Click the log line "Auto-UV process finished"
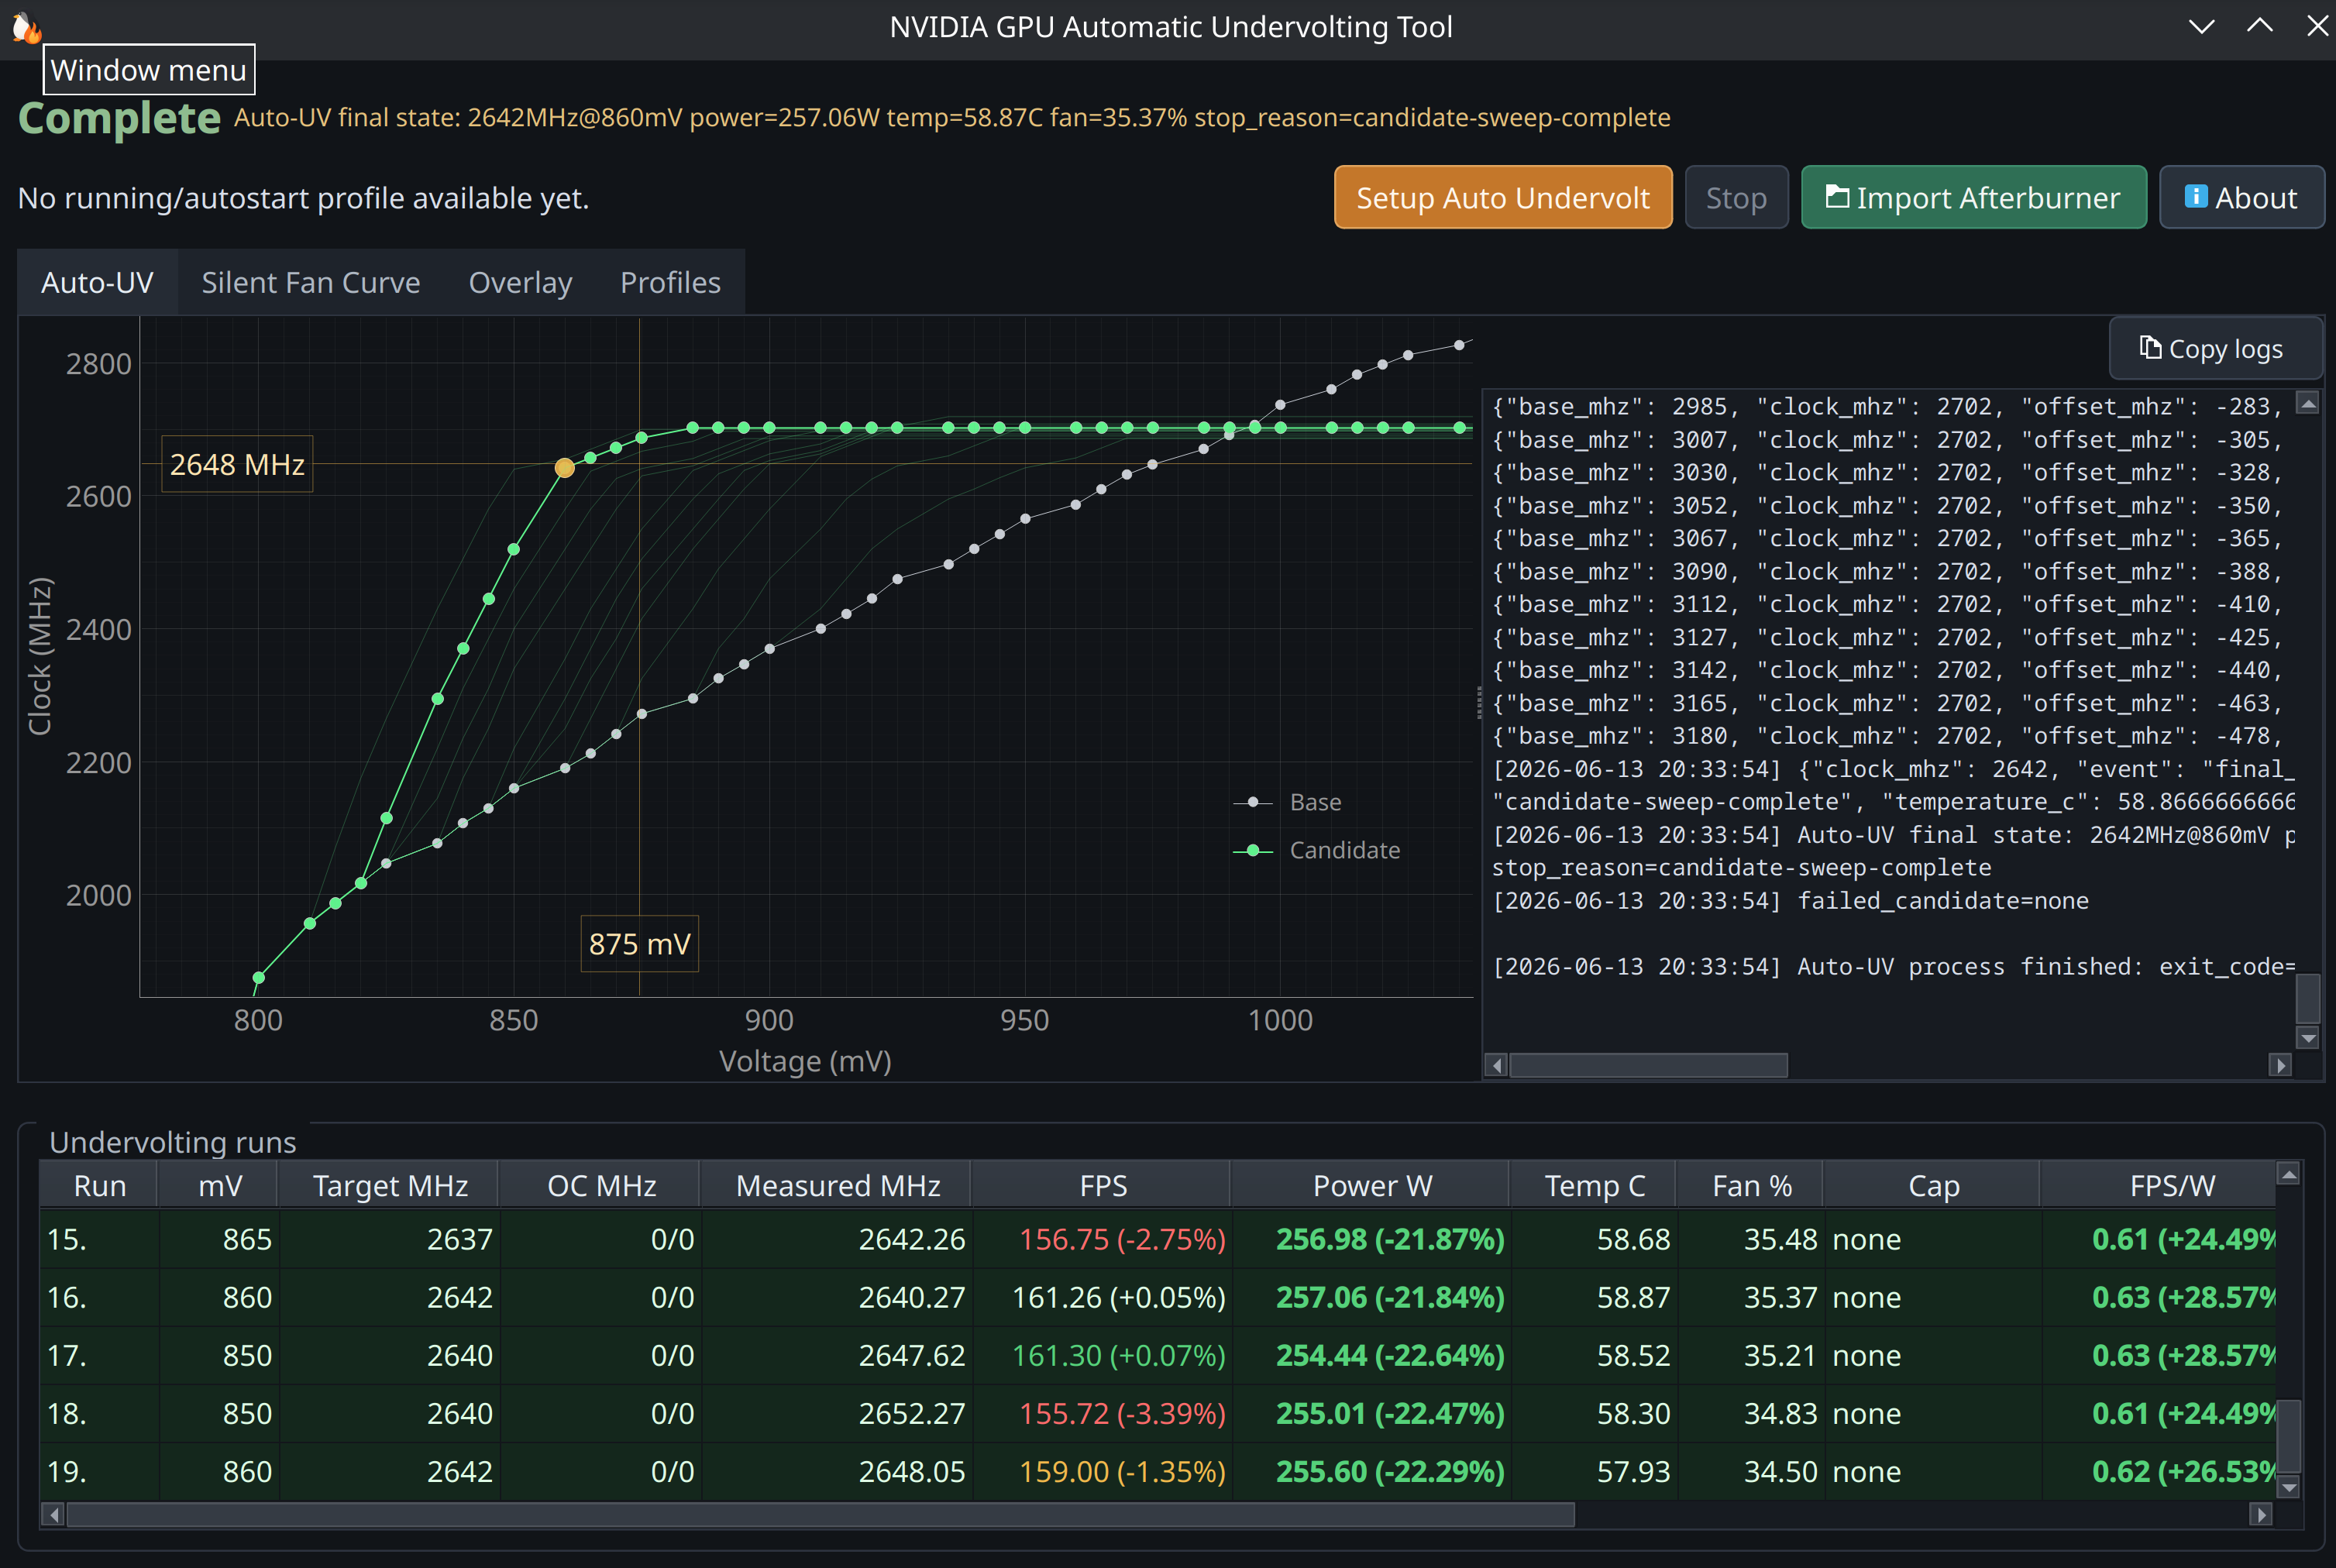This screenshot has width=2336, height=1568. pyautogui.click(x=1893, y=967)
